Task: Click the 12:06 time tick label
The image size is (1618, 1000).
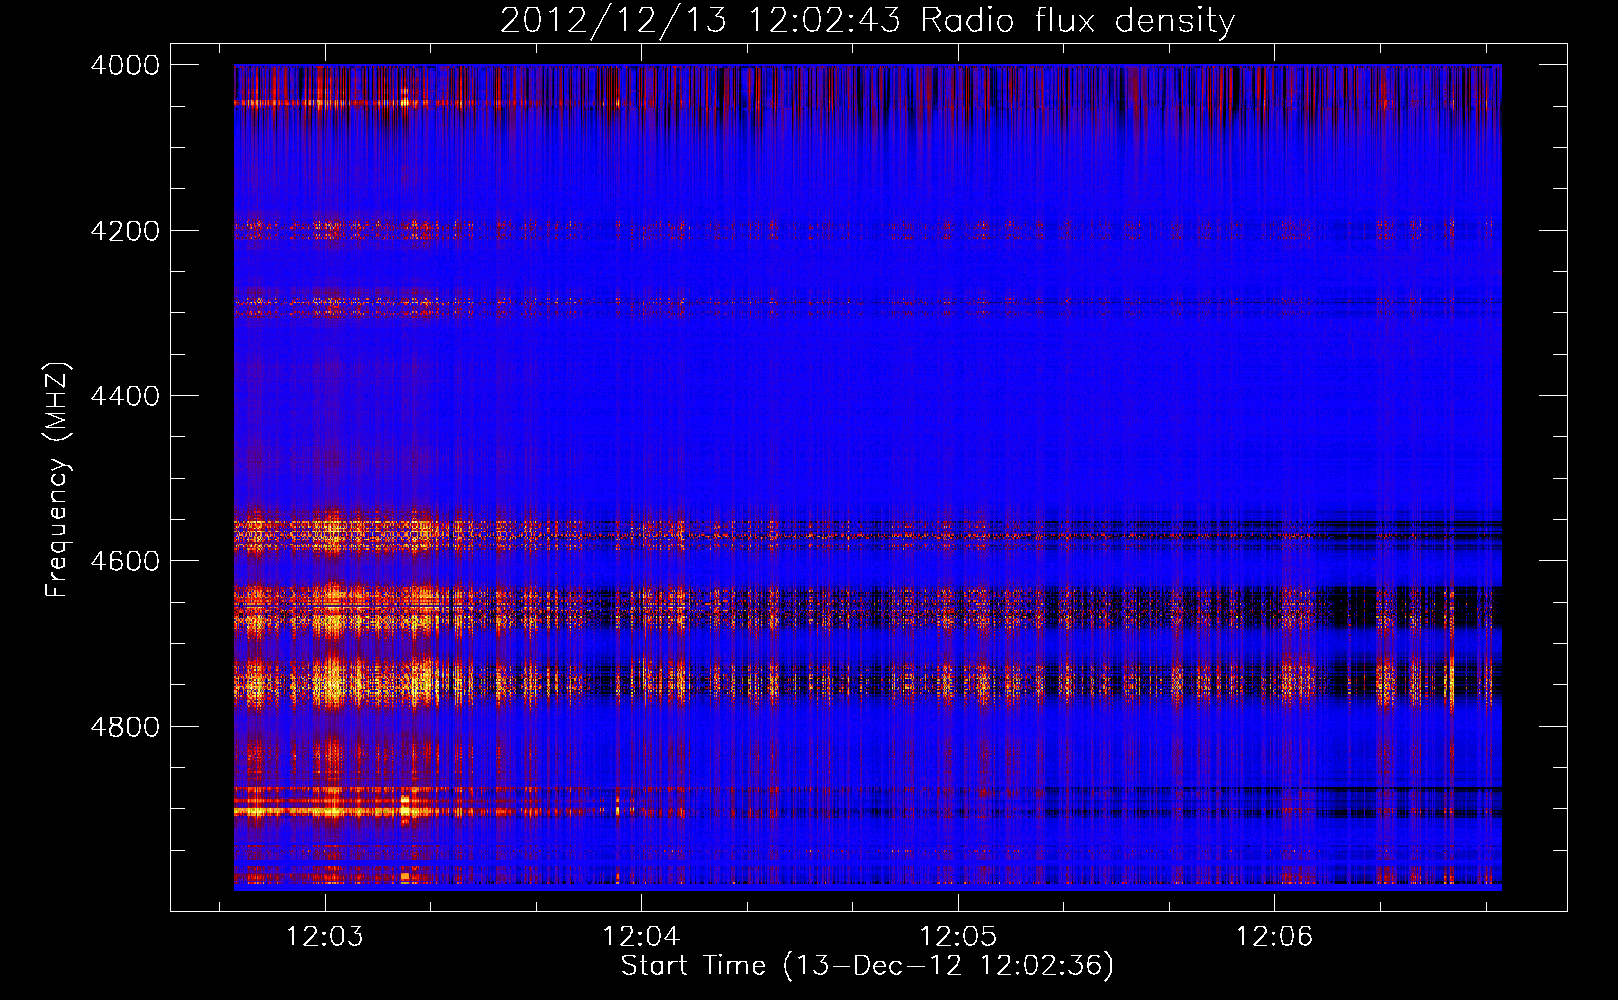Action: pyautogui.click(x=1274, y=937)
